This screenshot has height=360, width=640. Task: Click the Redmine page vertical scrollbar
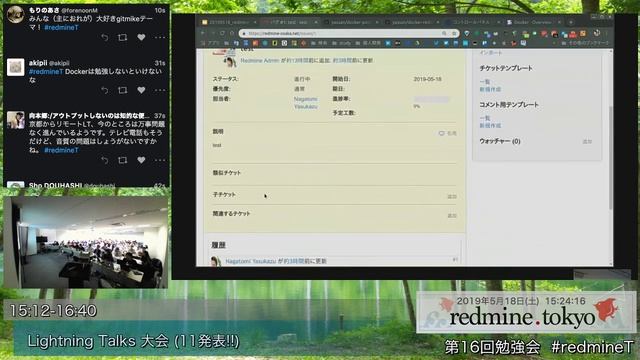(x=611, y=157)
